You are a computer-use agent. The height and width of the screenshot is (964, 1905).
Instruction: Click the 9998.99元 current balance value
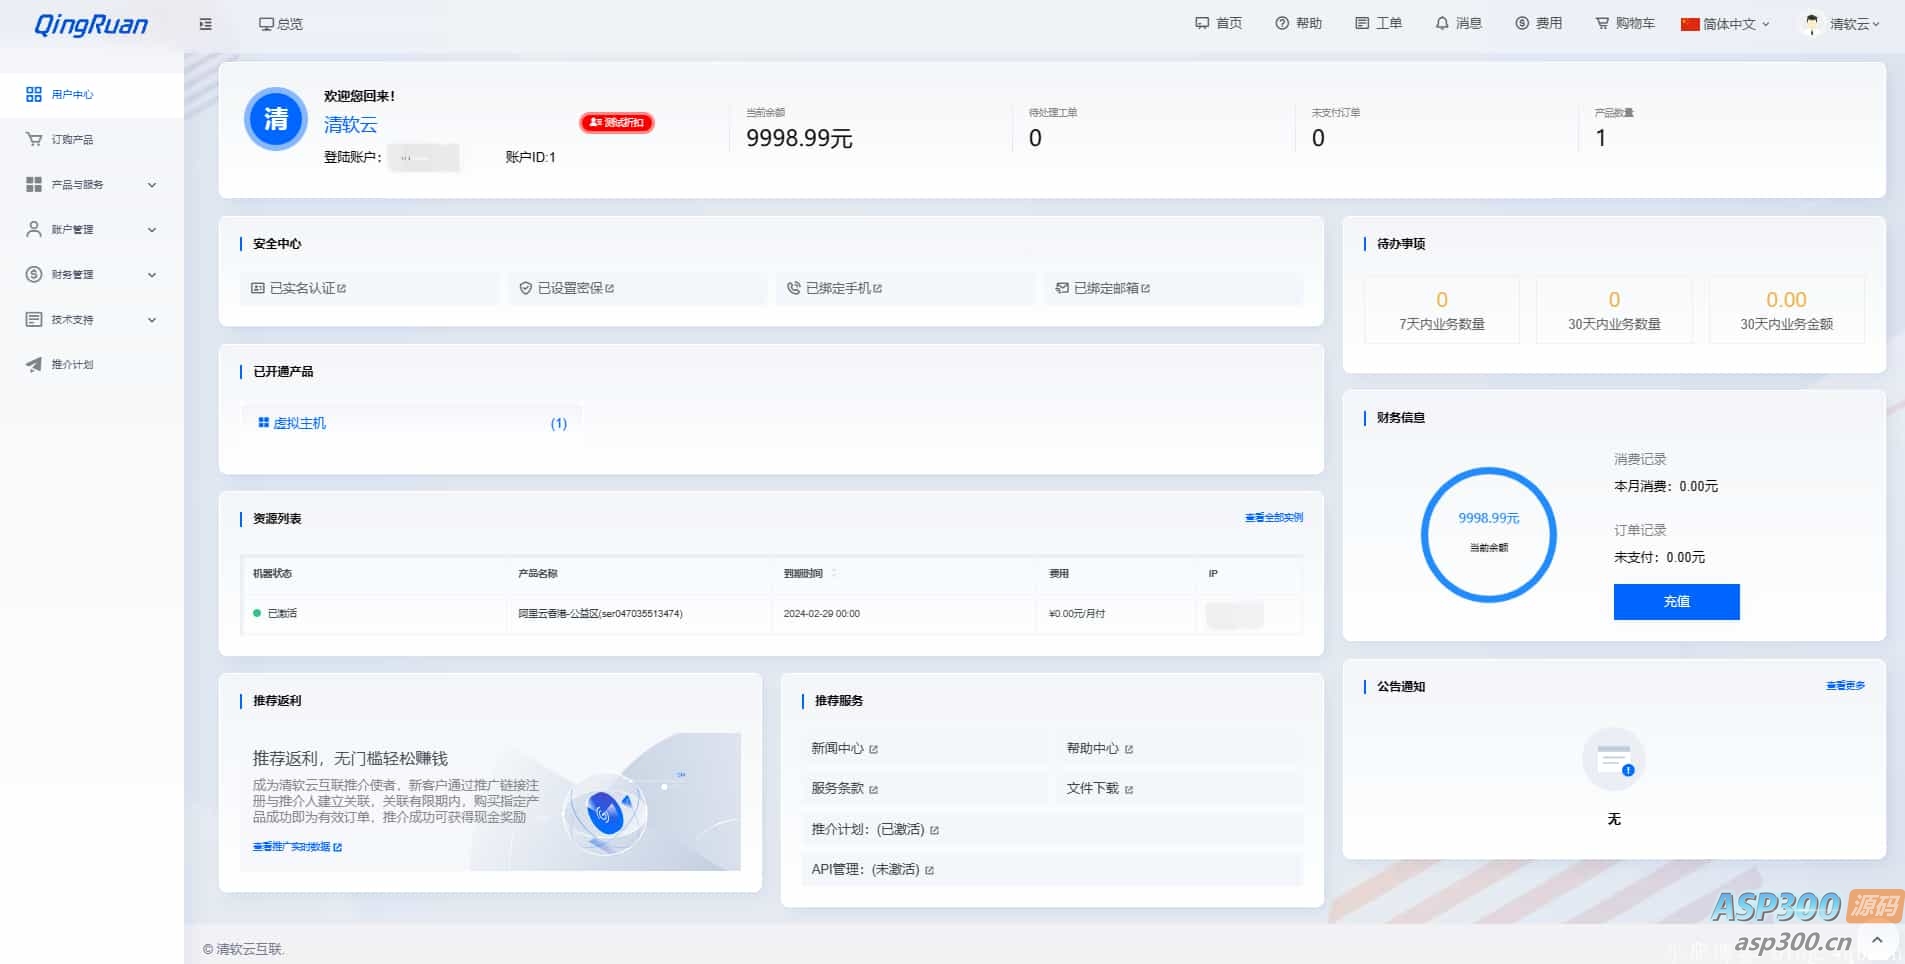799,138
